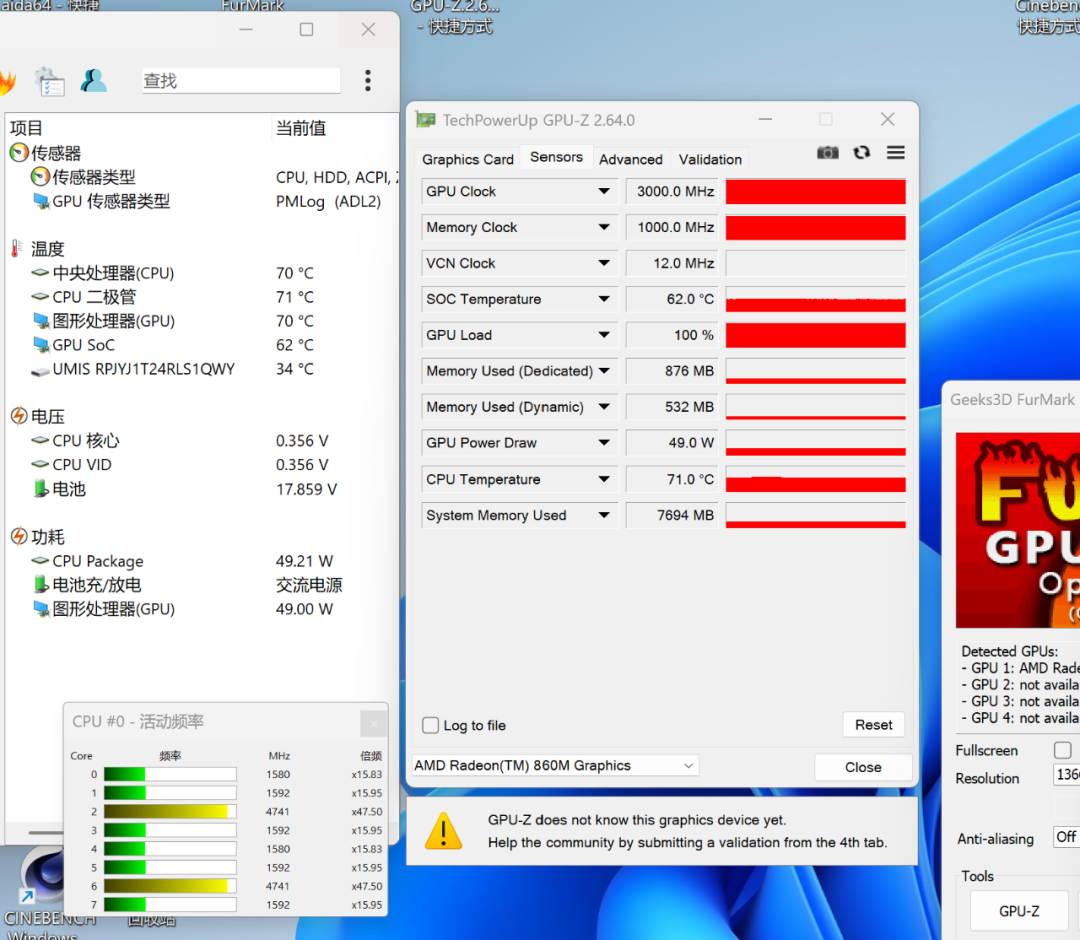Click the 传感器类型 row icon
This screenshot has width=1080, height=940.
click(x=41, y=176)
